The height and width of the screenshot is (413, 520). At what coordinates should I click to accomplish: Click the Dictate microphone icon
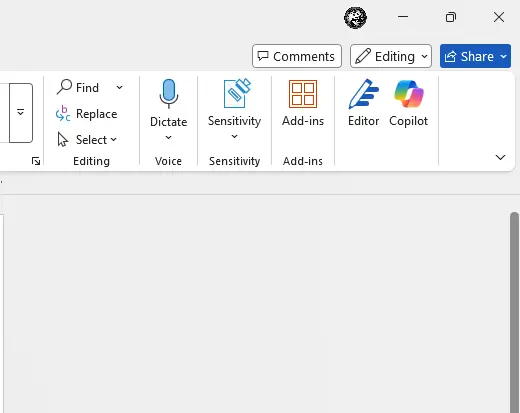[x=169, y=94]
